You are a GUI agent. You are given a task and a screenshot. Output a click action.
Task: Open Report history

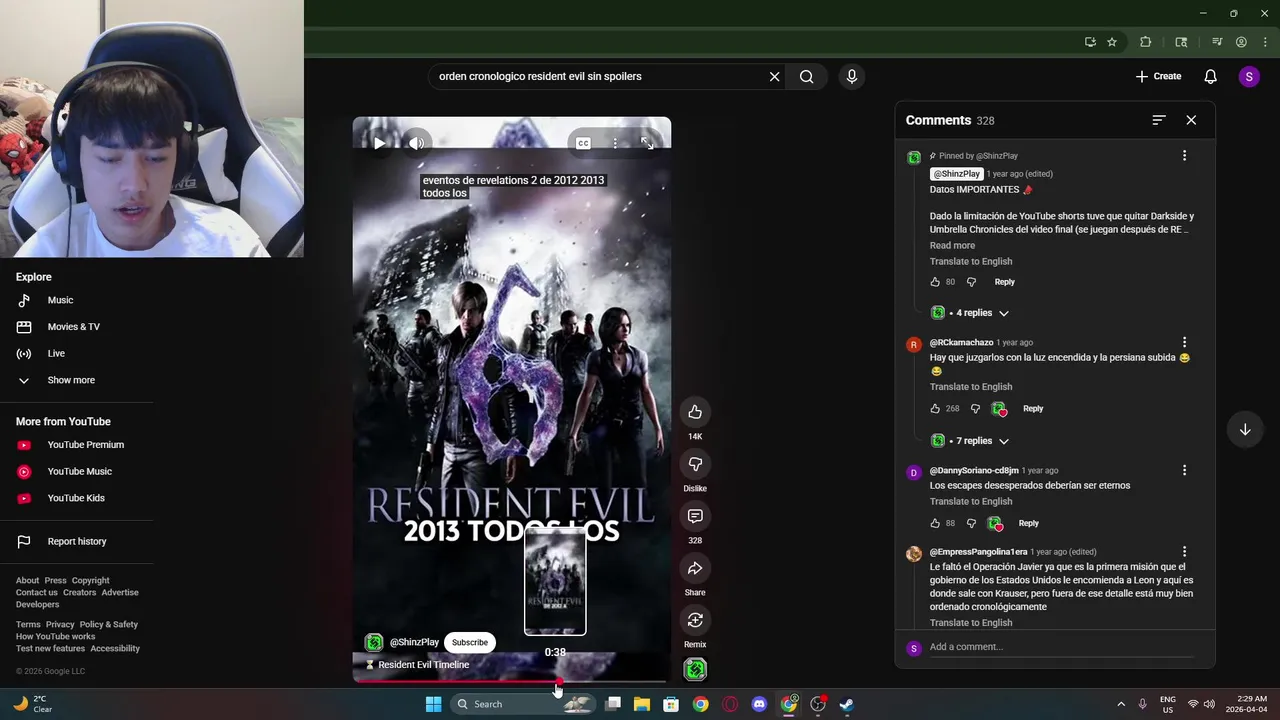76,542
